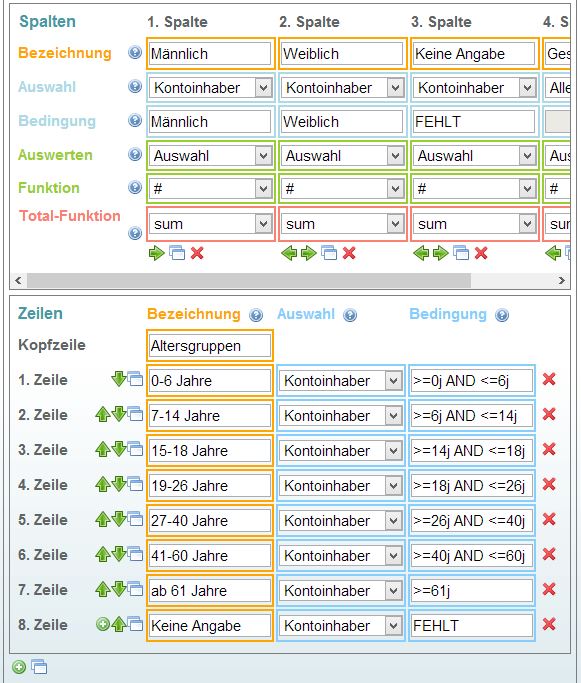This screenshot has width=581, height=683.
Task: Move 5. Zeile down
Action: pyautogui.click(x=118, y=519)
